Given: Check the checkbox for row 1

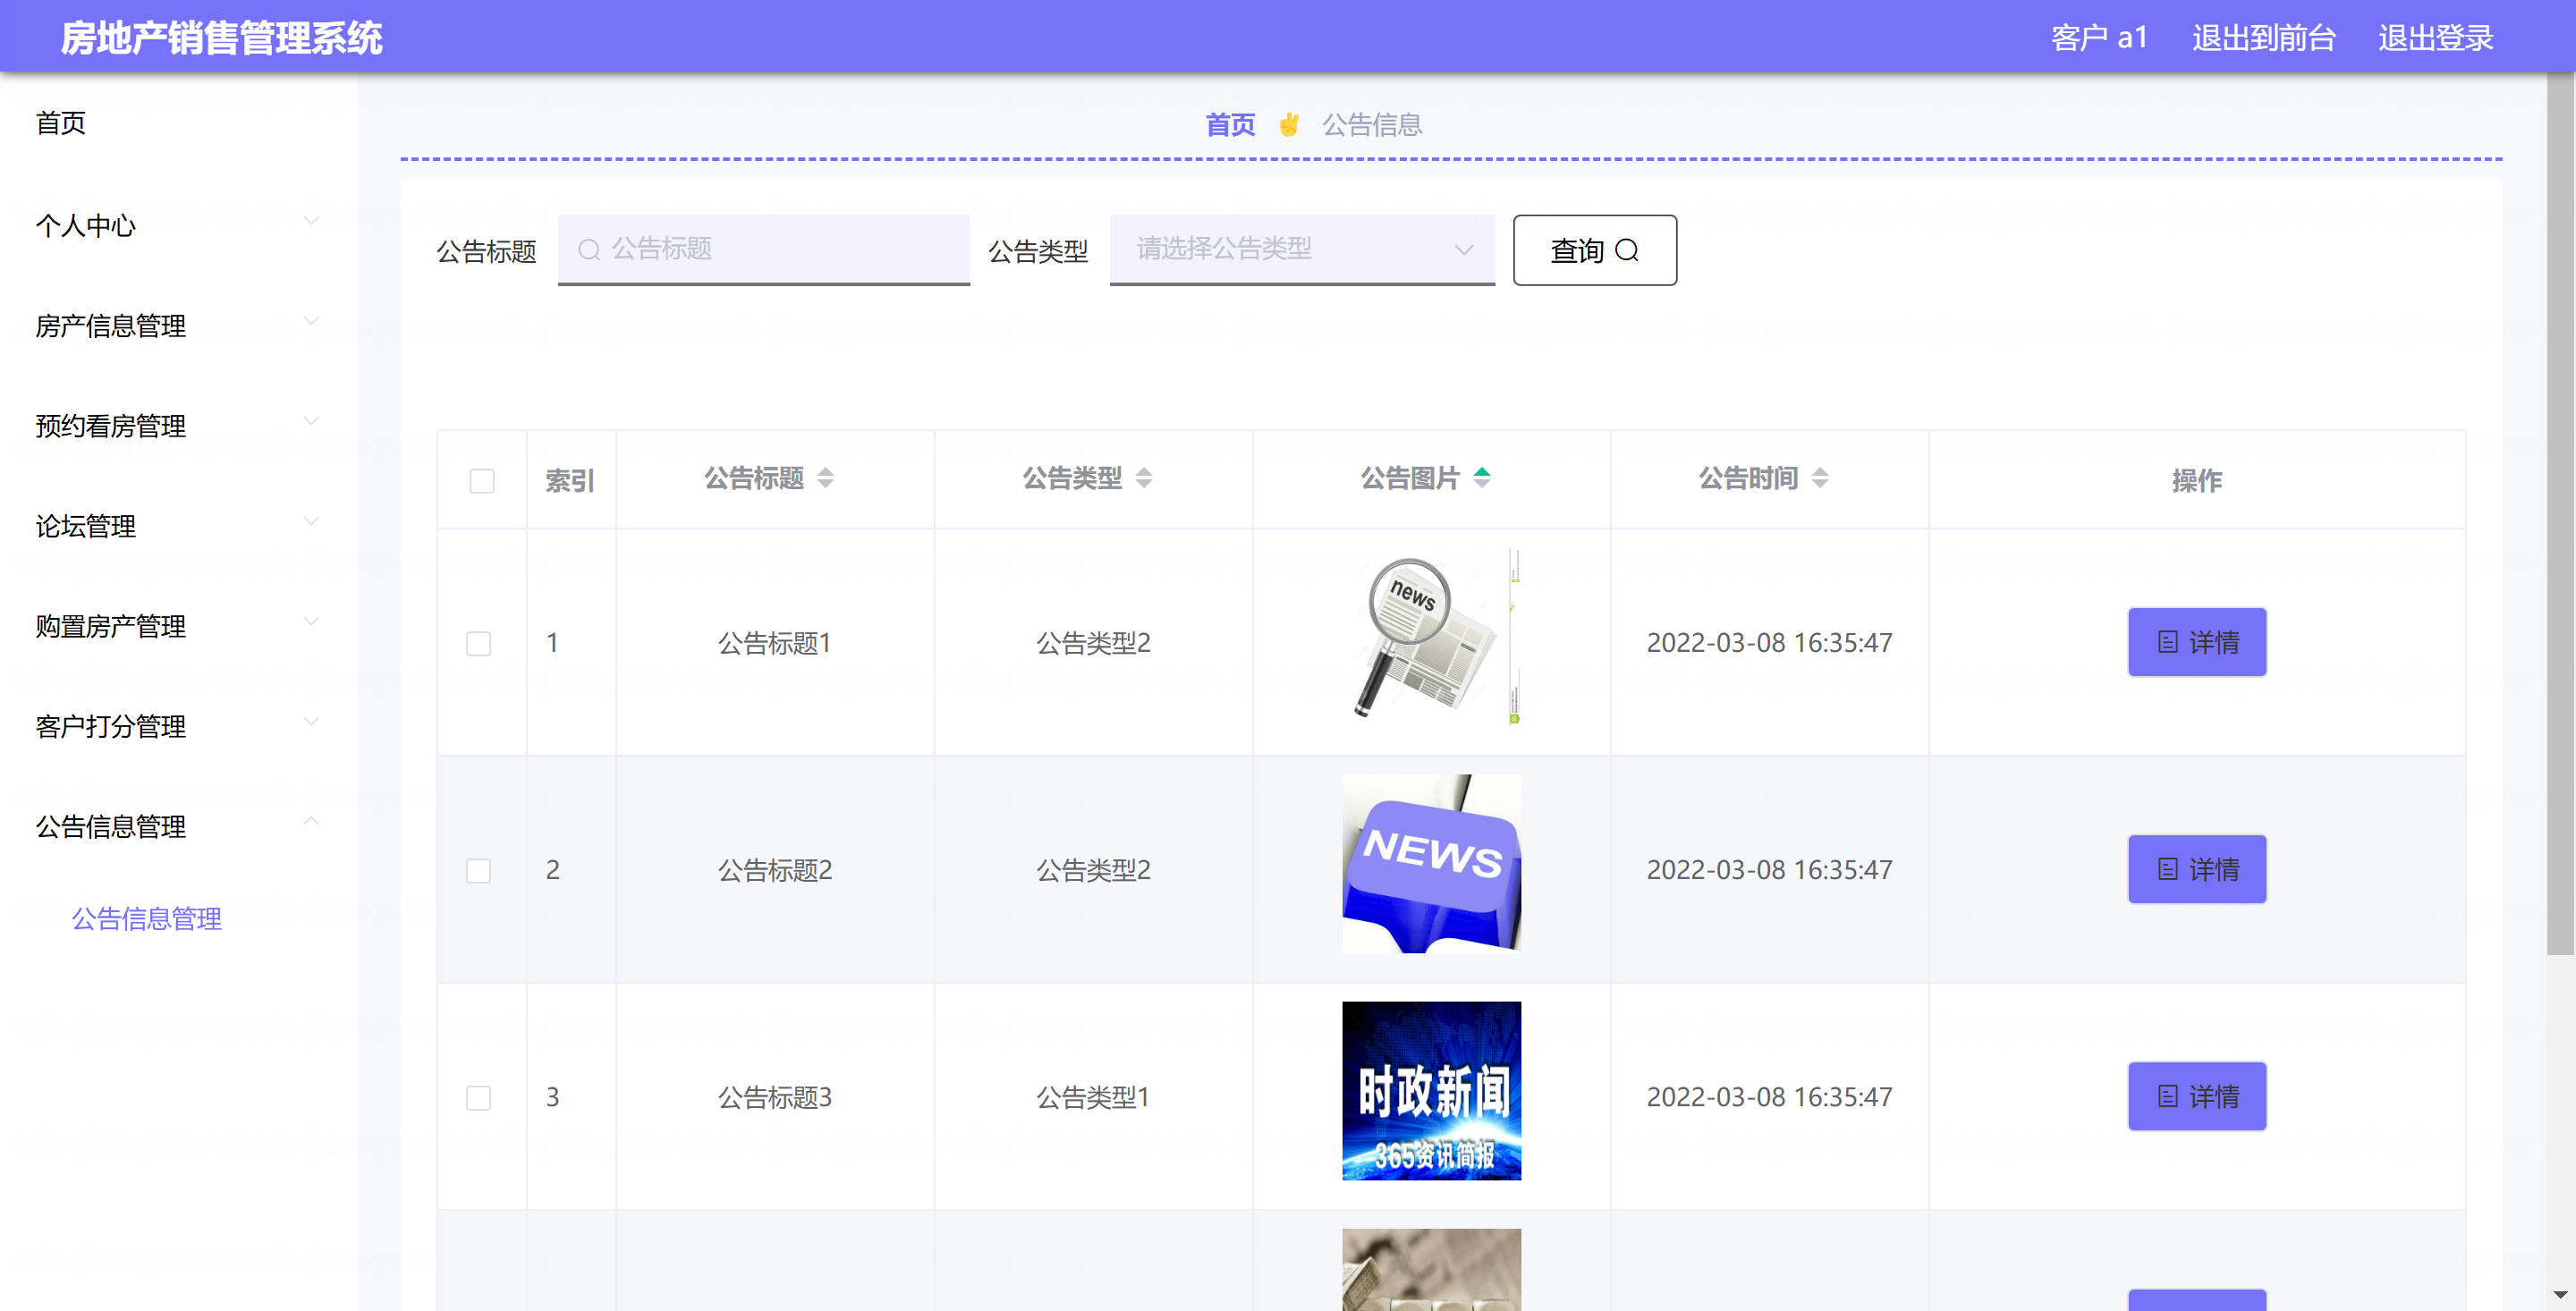Looking at the screenshot, I should pos(479,643).
